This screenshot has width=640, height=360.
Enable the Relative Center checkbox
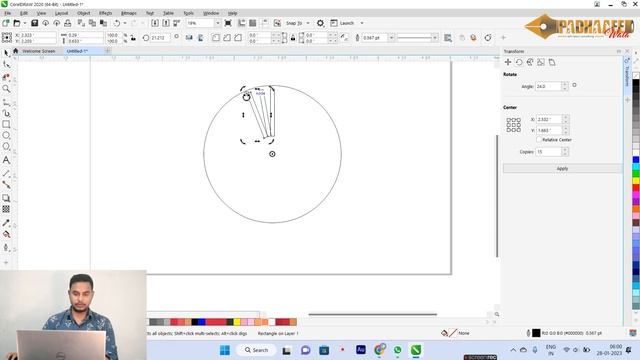539,140
